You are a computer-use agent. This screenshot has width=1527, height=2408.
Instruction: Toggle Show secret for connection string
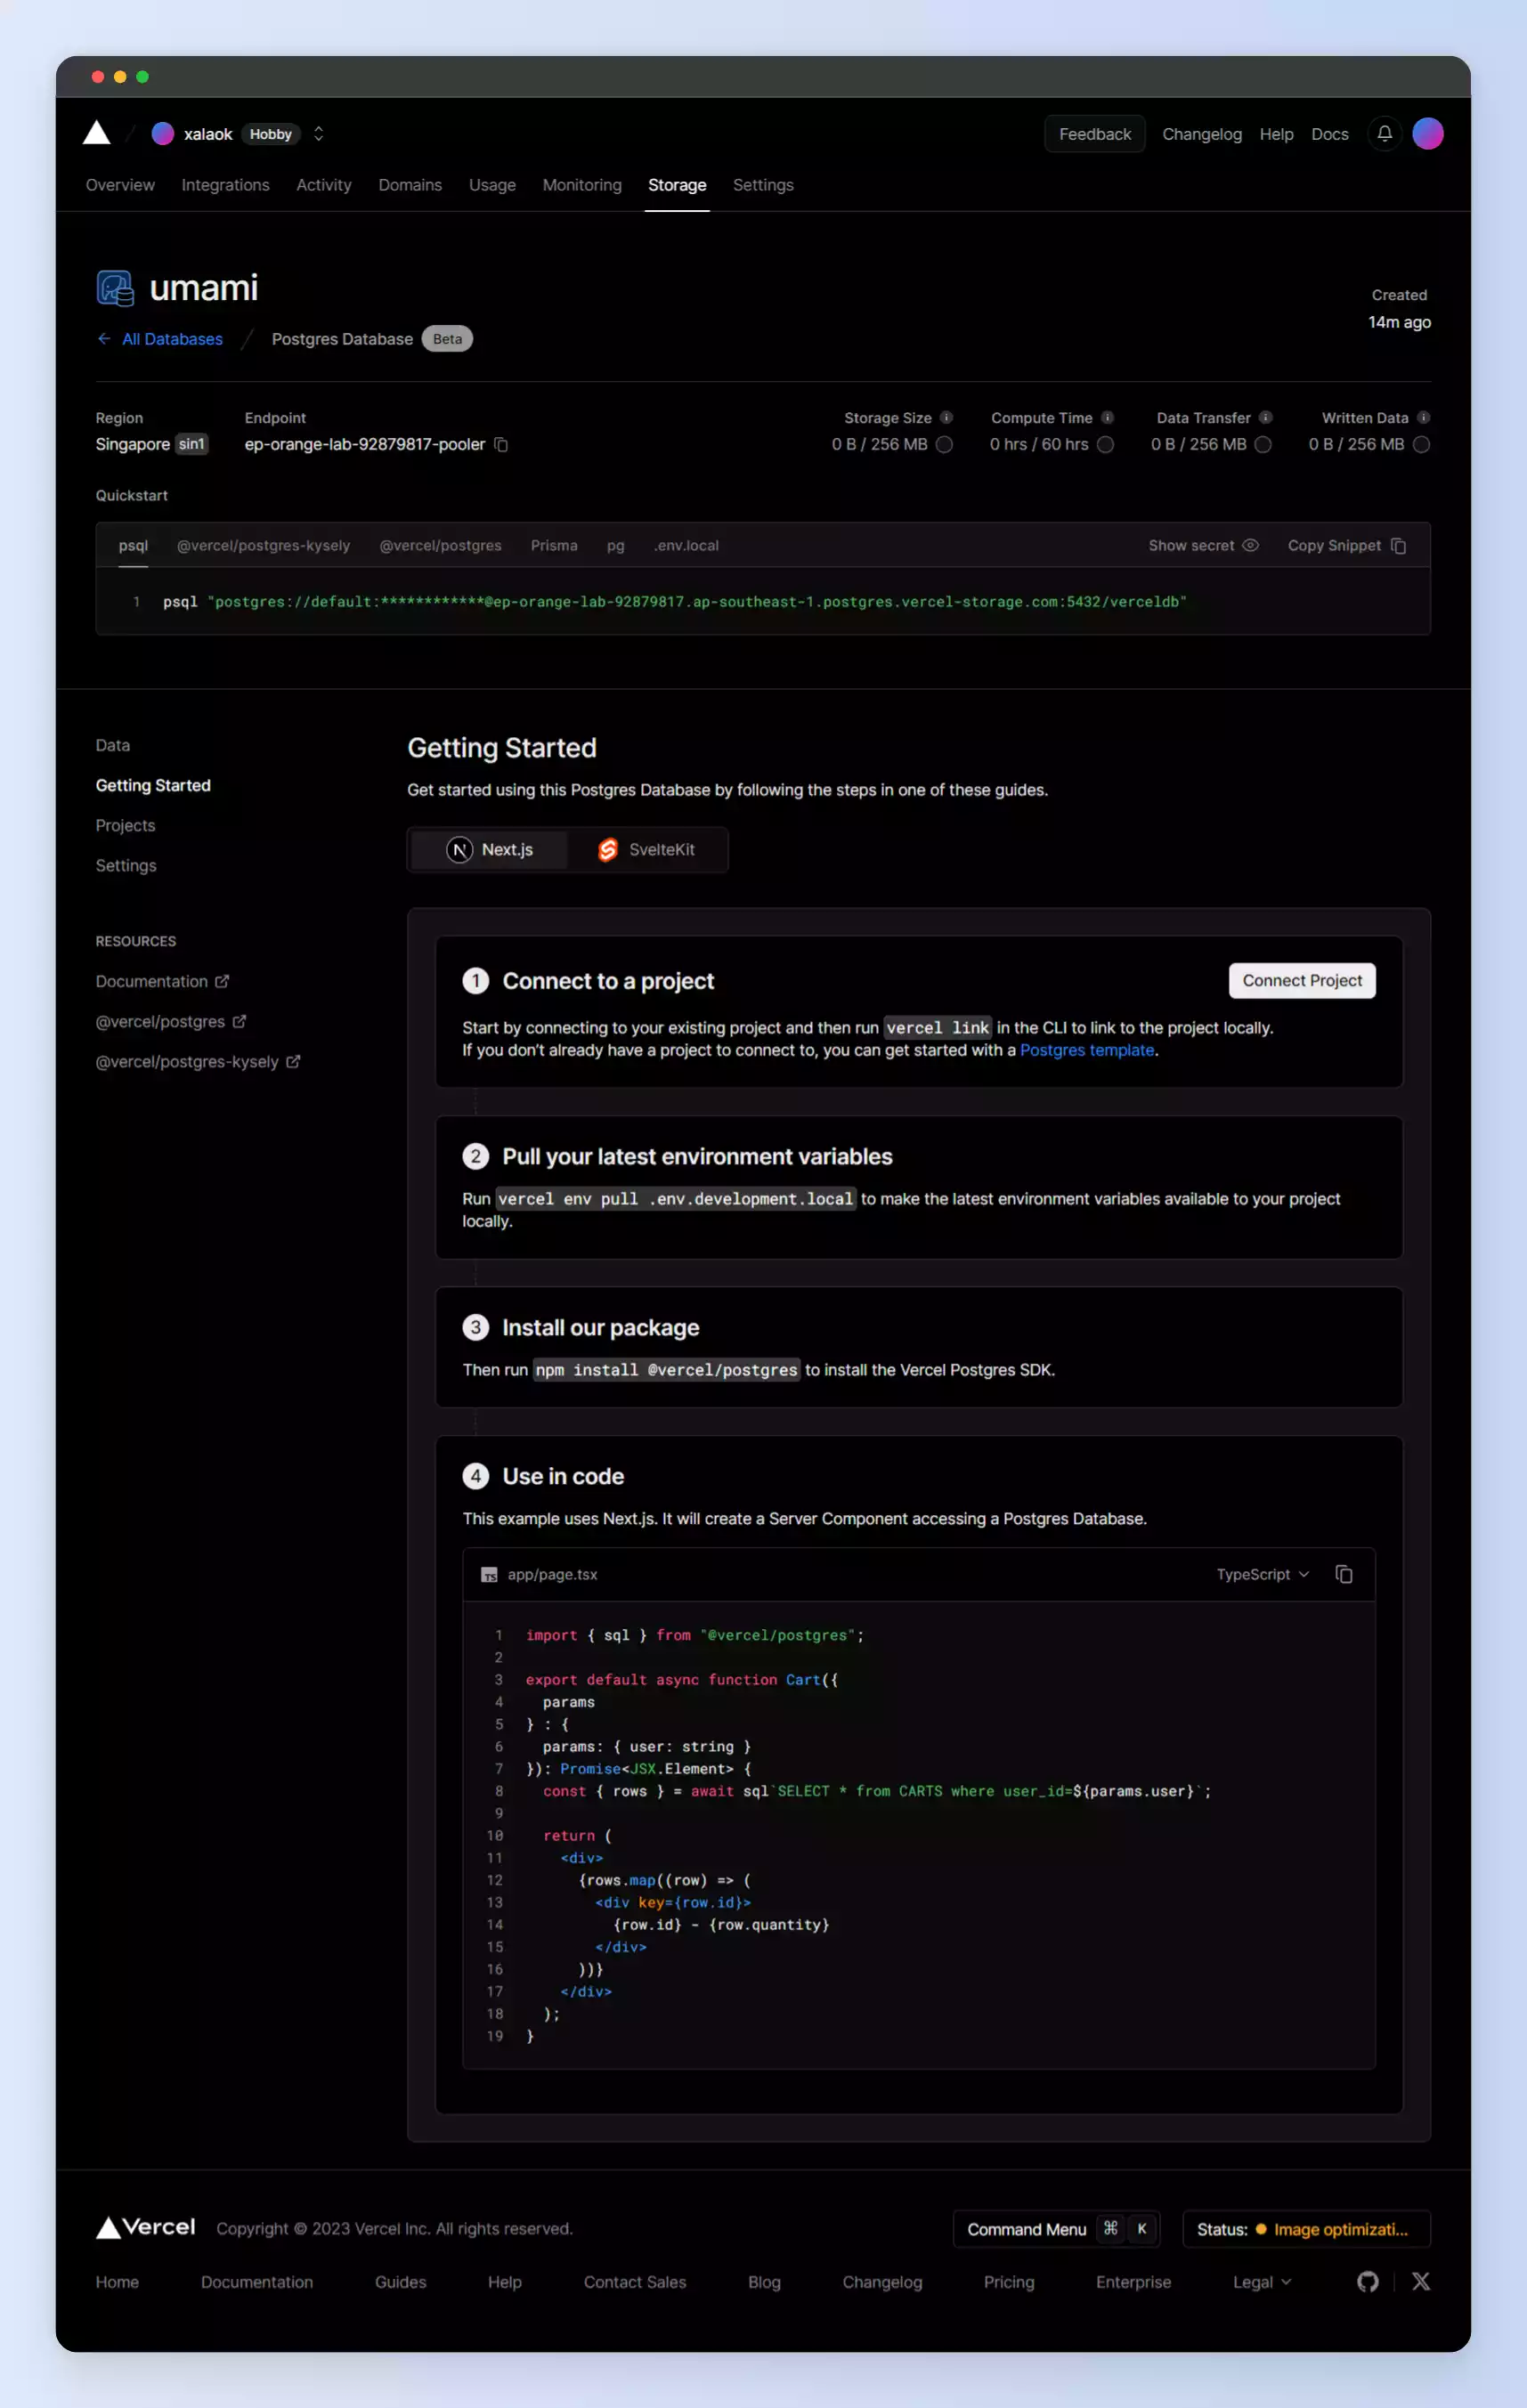(x=1203, y=546)
